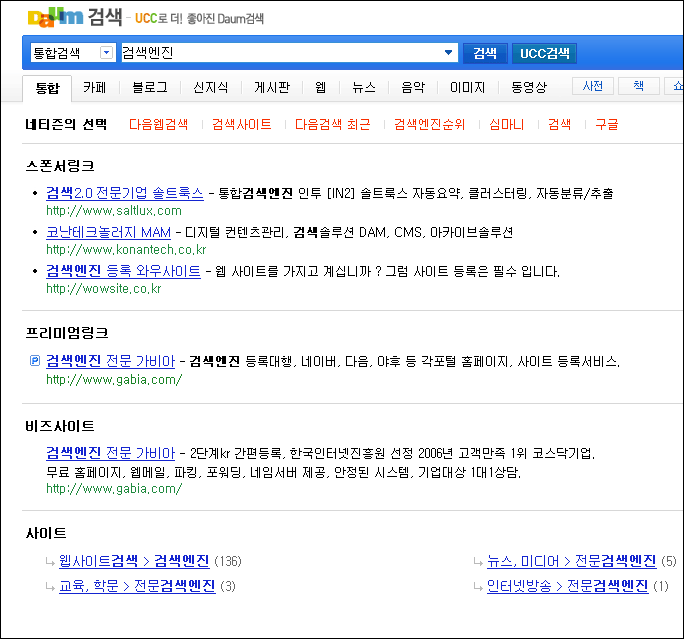Switch to the 웹 tab

tap(321, 87)
